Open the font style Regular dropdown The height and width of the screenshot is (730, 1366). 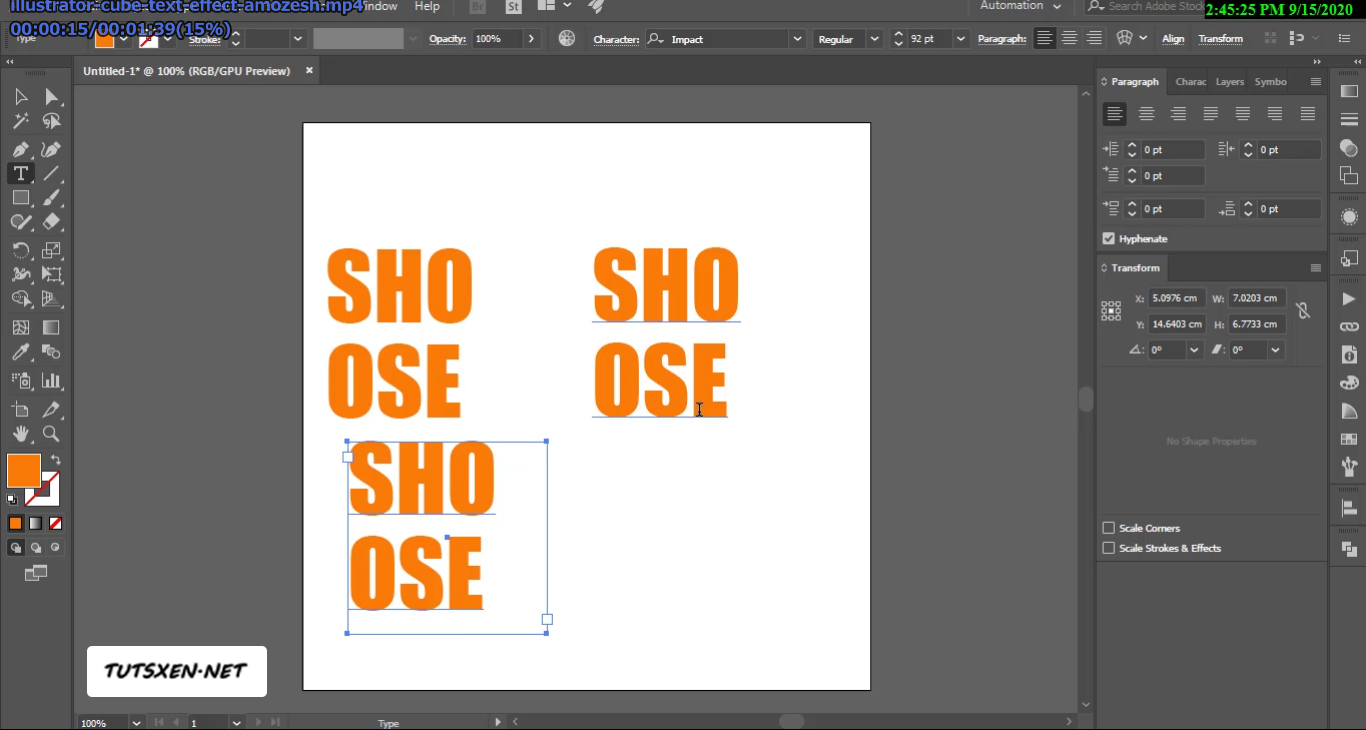pos(875,39)
